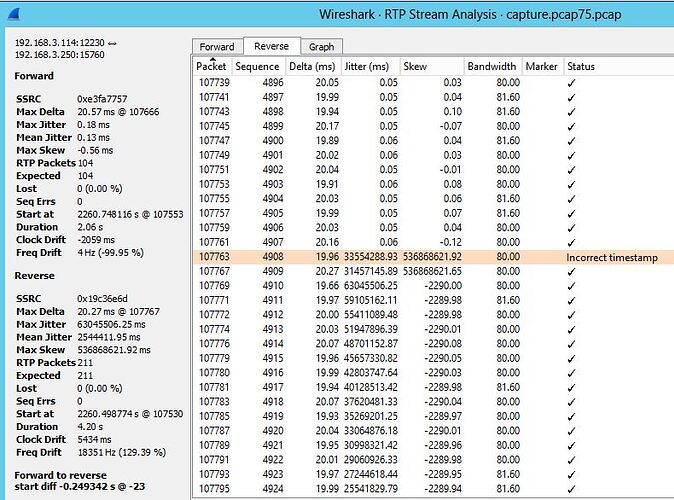
Task: Click sequence number 4898
Action: (x=273, y=112)
